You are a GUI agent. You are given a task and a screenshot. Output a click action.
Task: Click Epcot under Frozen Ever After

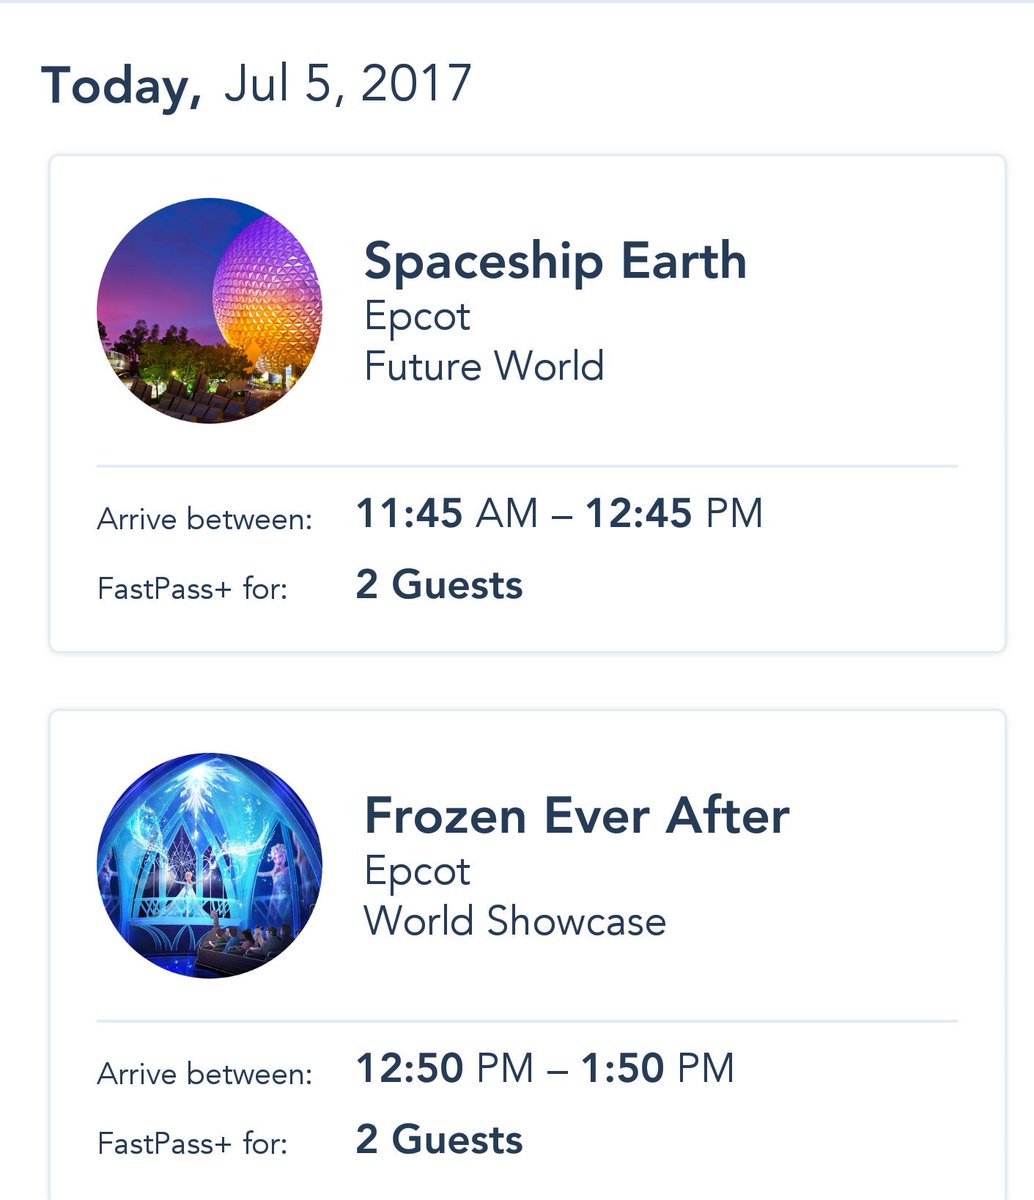417,871
